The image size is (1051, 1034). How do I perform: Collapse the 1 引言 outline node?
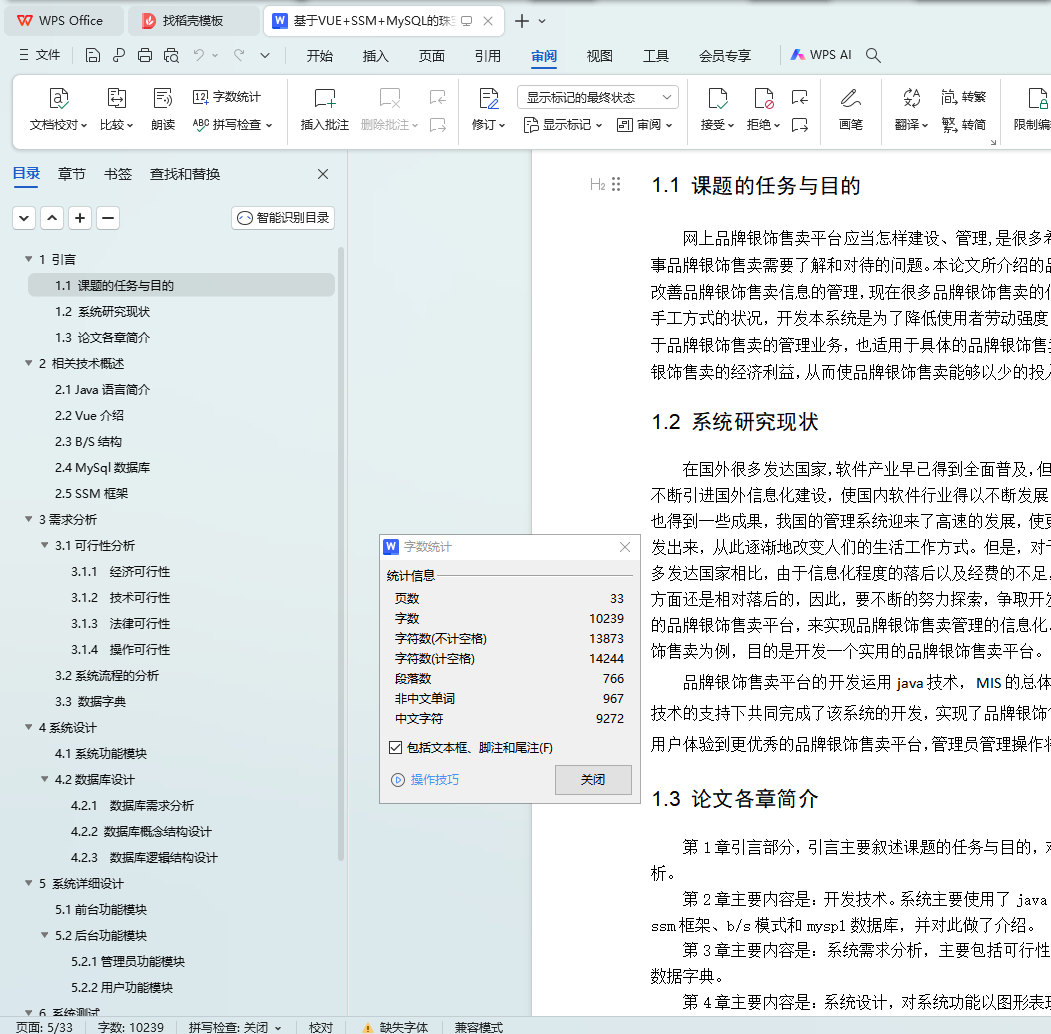(28, 259)
